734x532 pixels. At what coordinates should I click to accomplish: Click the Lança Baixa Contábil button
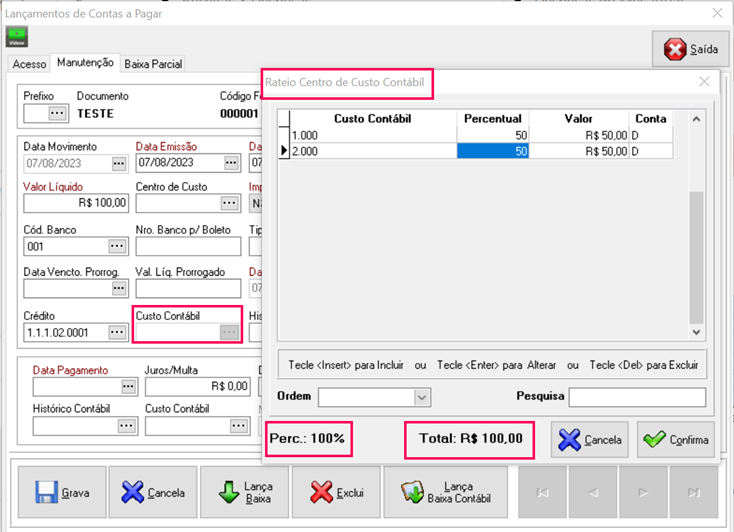(444, 492)
